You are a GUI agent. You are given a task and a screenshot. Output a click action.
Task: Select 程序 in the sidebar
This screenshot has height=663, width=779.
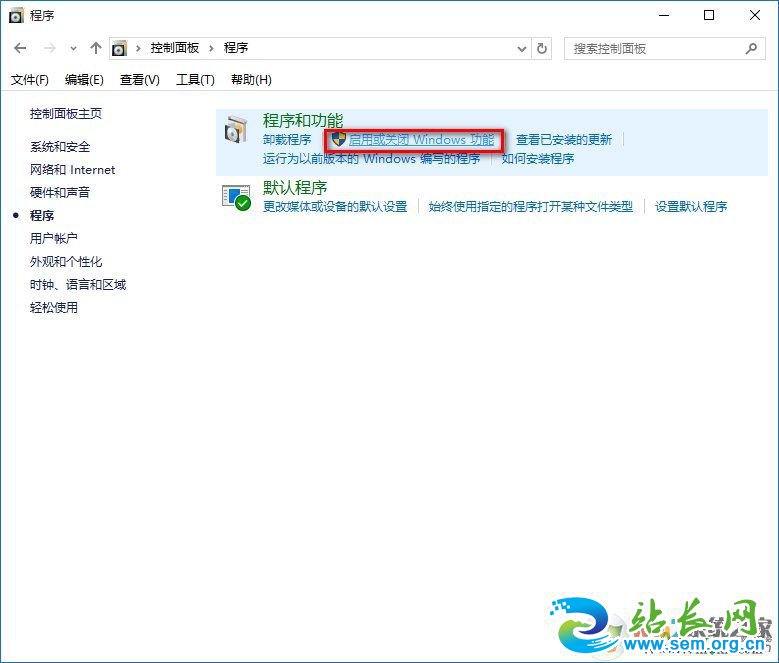[x=42, y=216]
